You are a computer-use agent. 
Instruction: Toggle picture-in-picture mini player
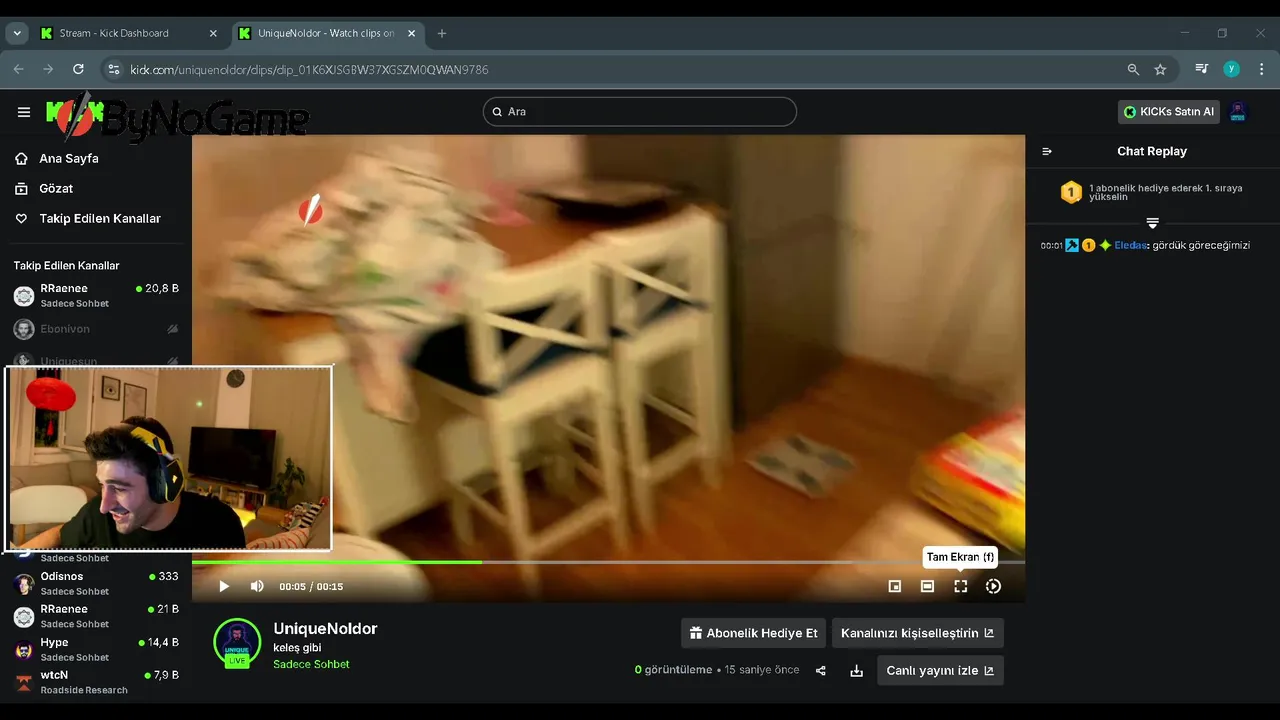[895, 586]
